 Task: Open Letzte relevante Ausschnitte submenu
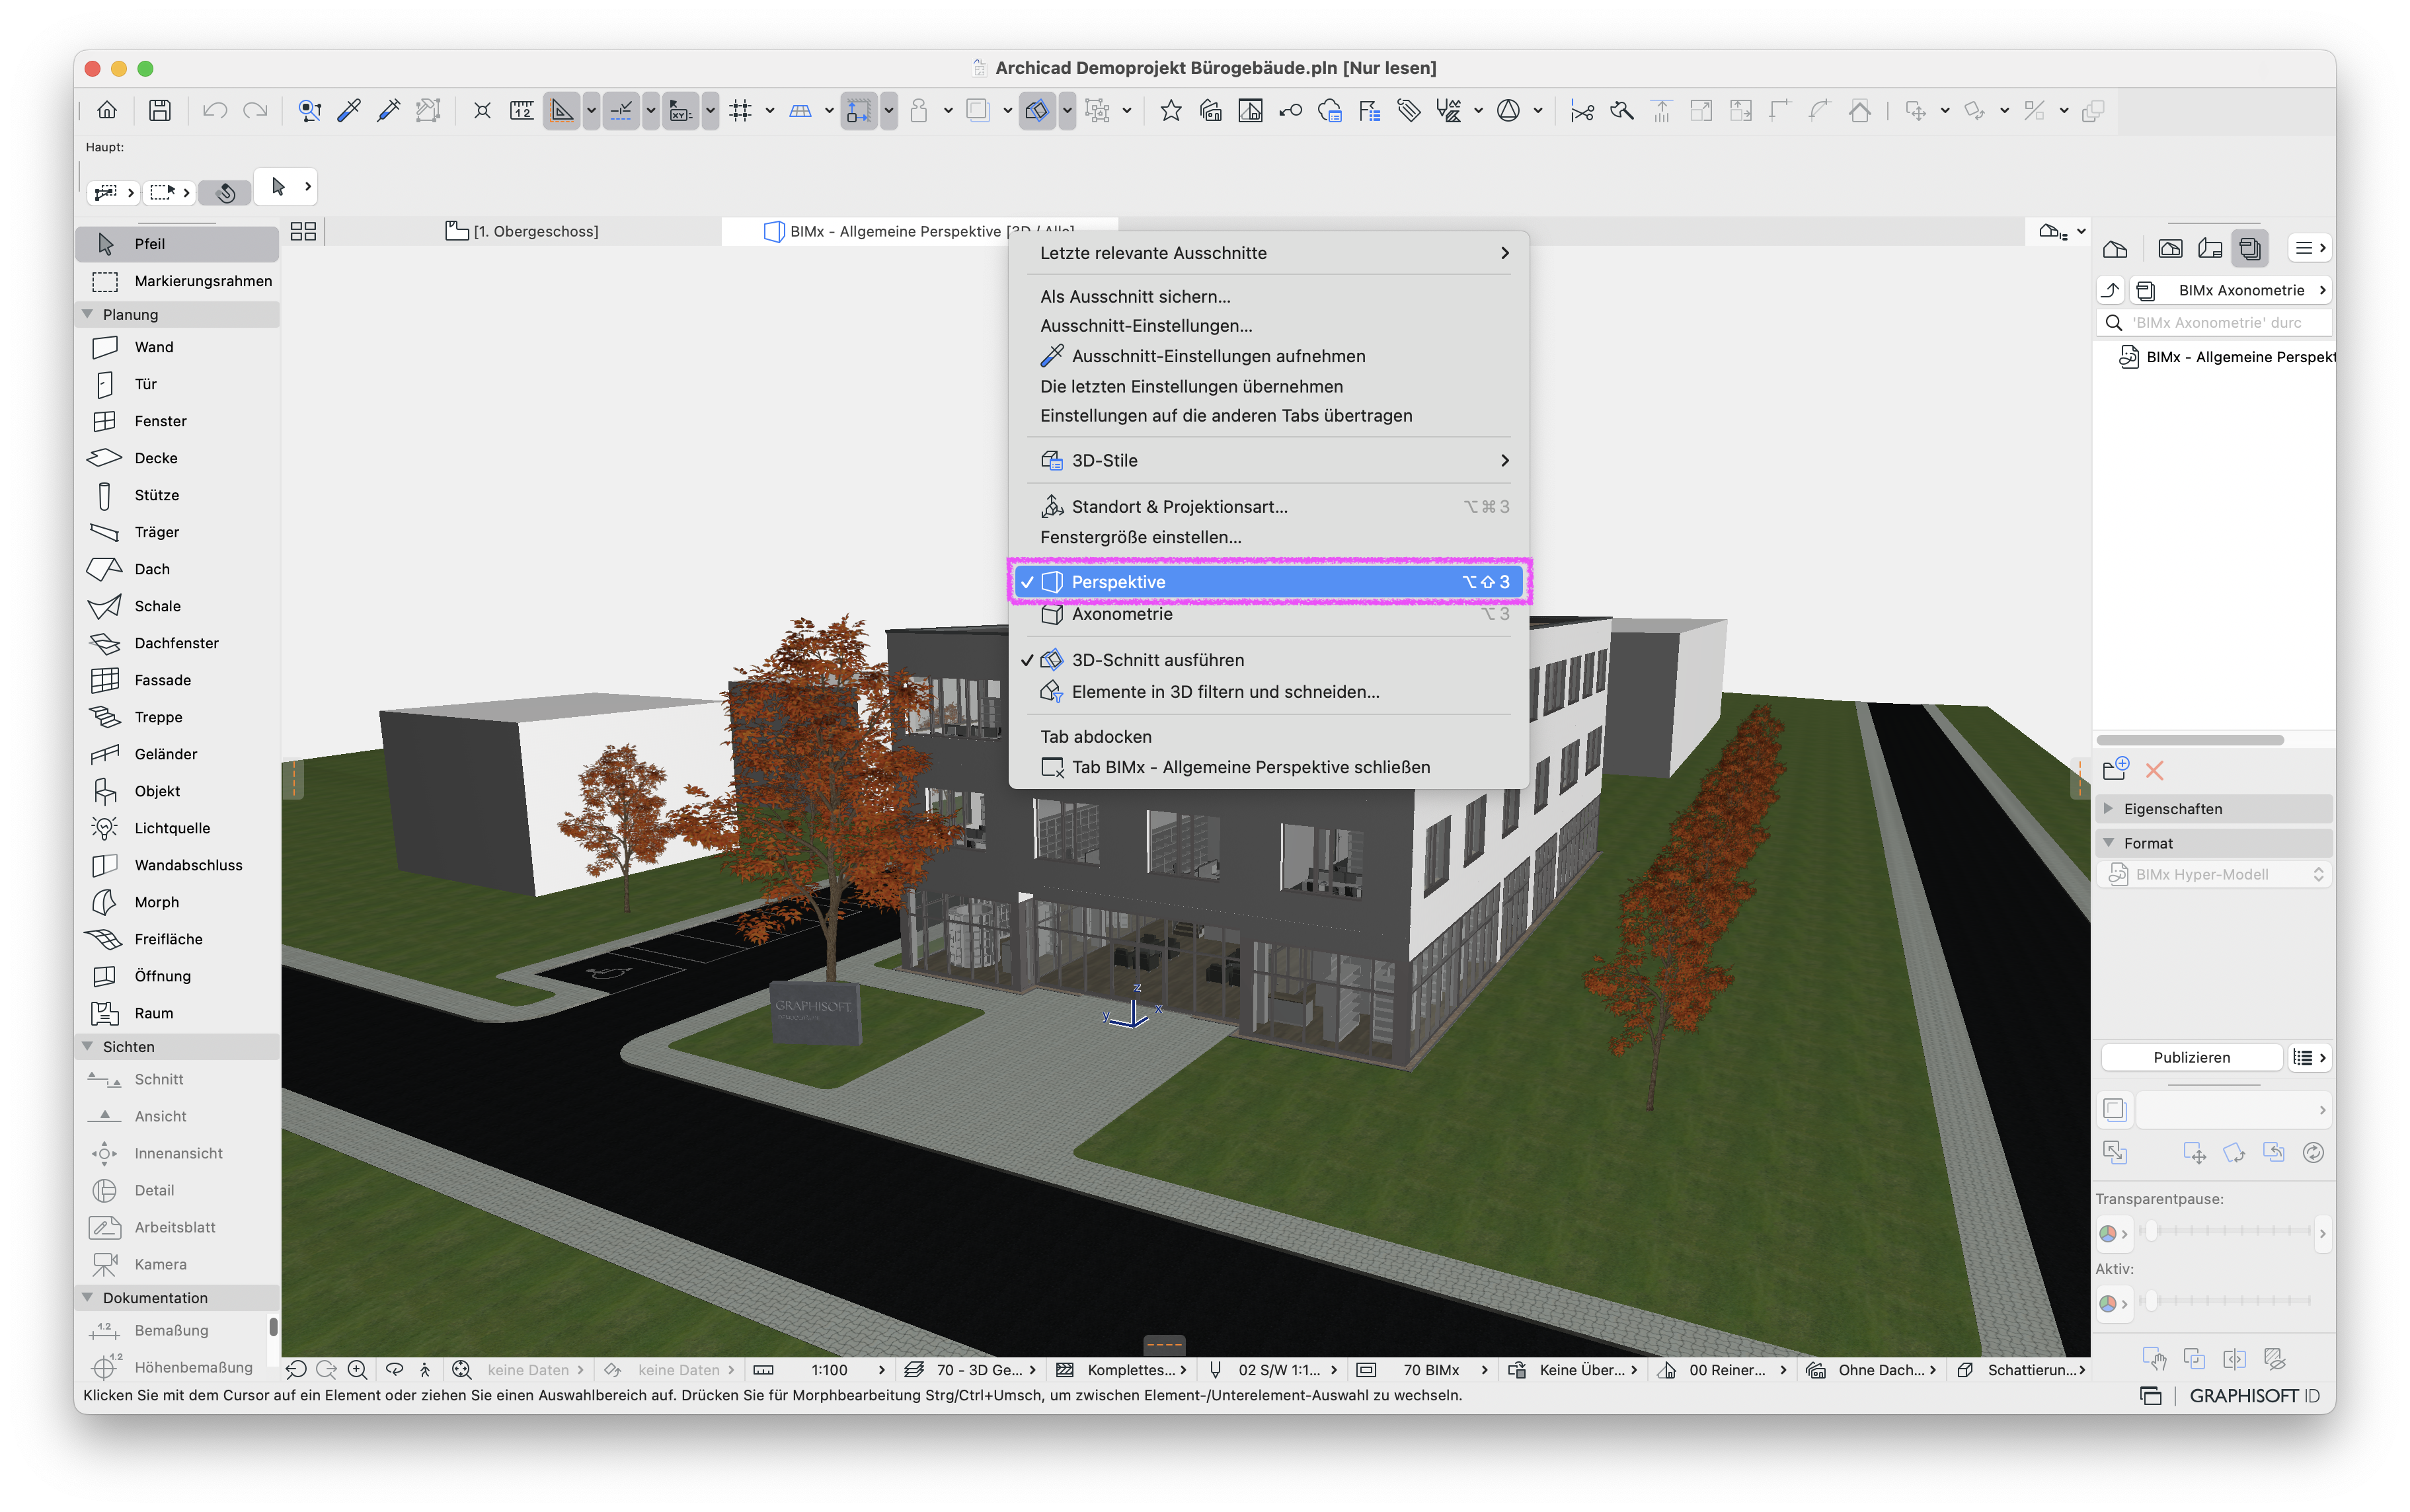1268,253
